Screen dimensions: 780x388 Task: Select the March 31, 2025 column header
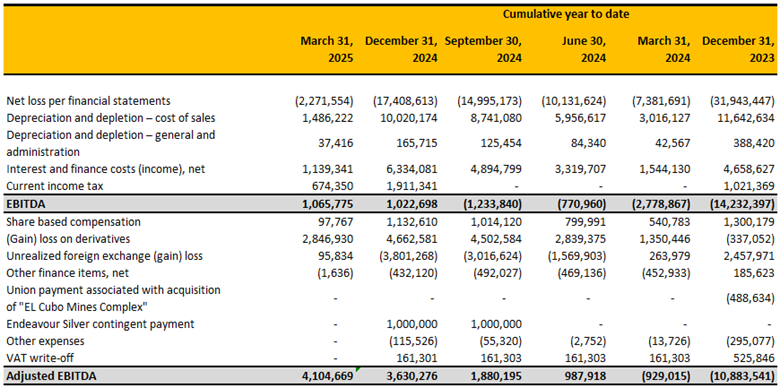click(326, 49)
